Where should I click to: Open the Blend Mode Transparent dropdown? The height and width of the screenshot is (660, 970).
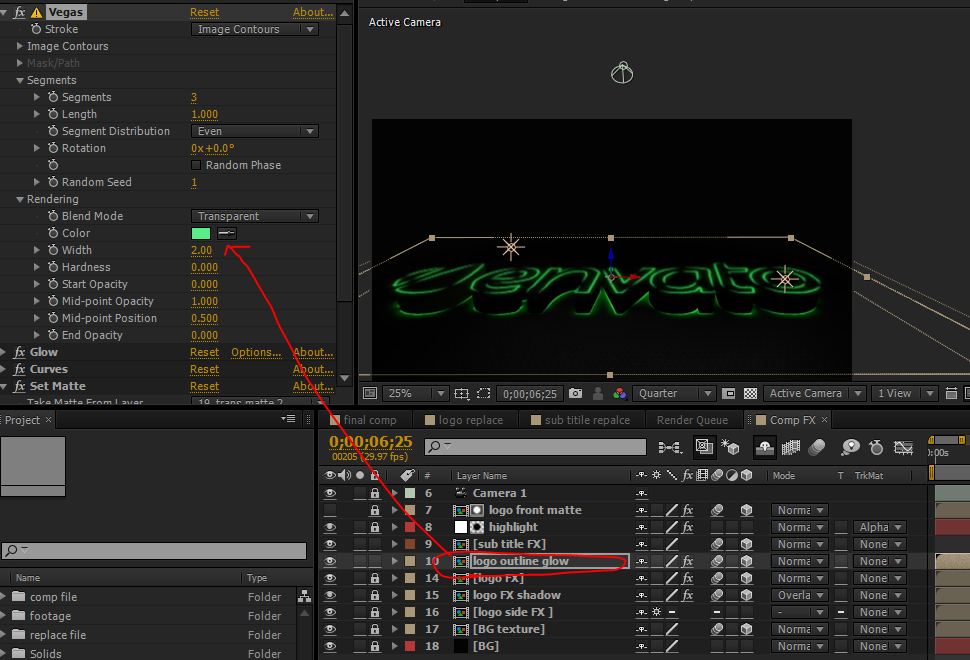tap(254, 216)
